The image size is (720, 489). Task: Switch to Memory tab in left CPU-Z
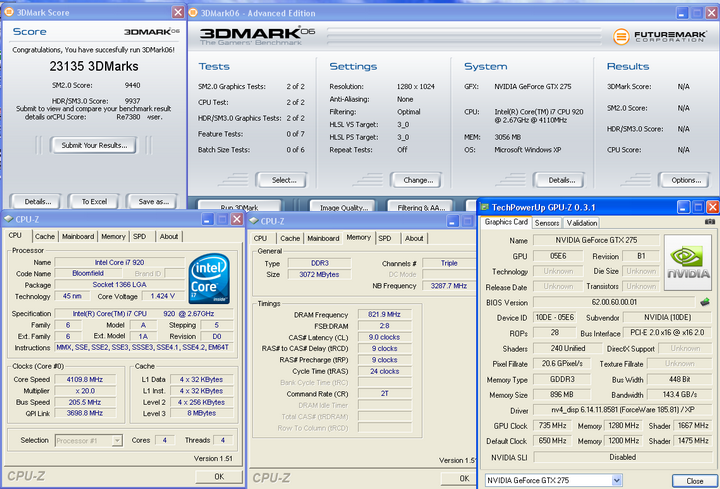tap(113, 236)
